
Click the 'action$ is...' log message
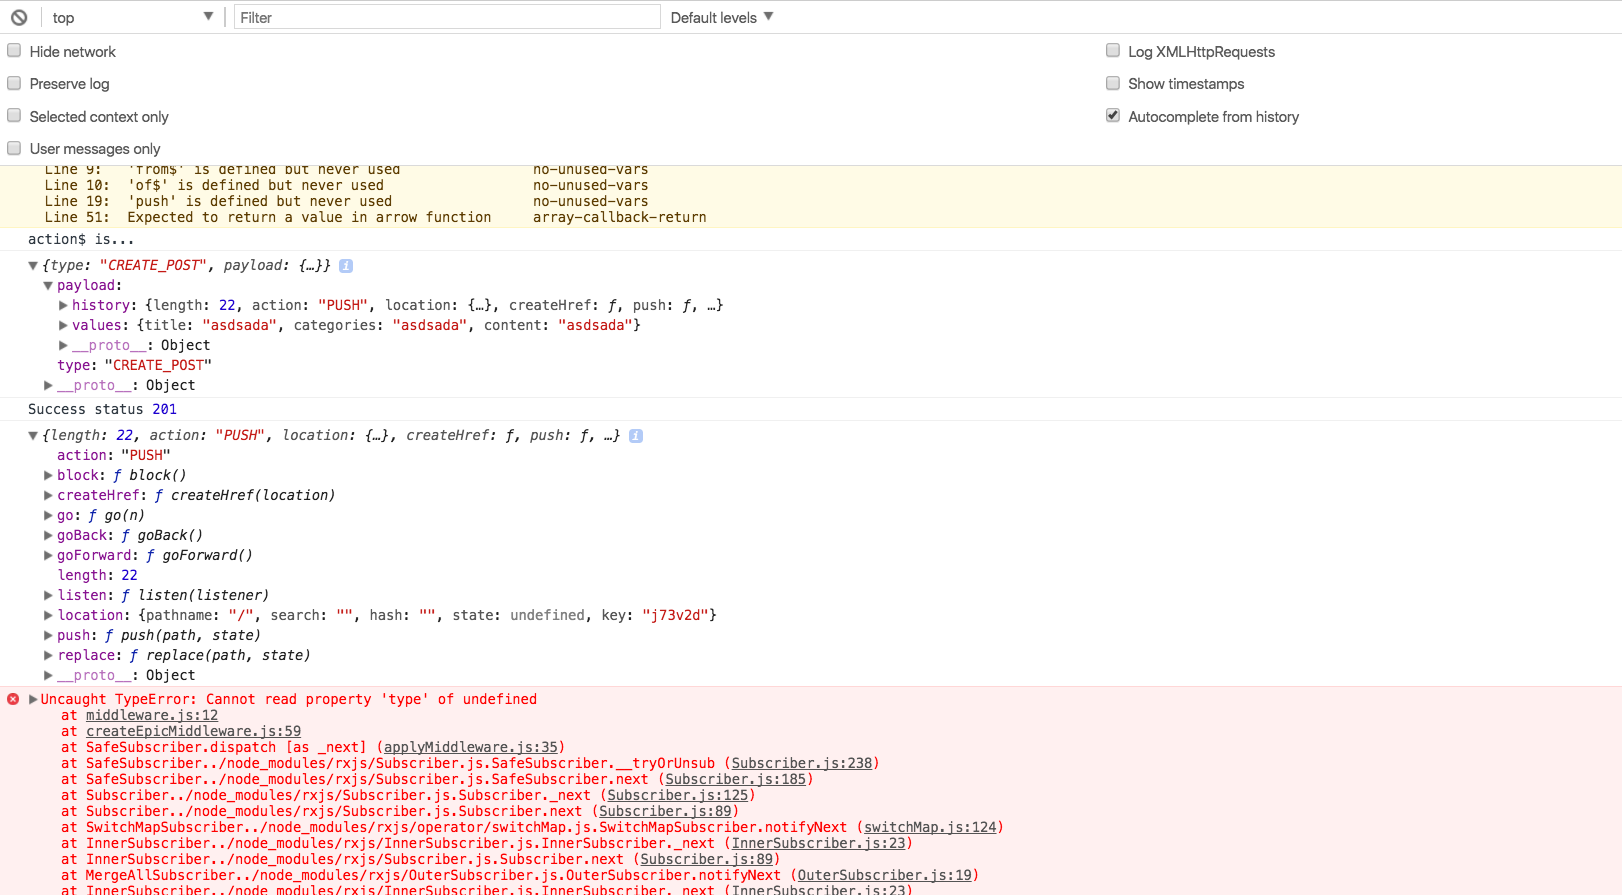[x=81, y=239]
